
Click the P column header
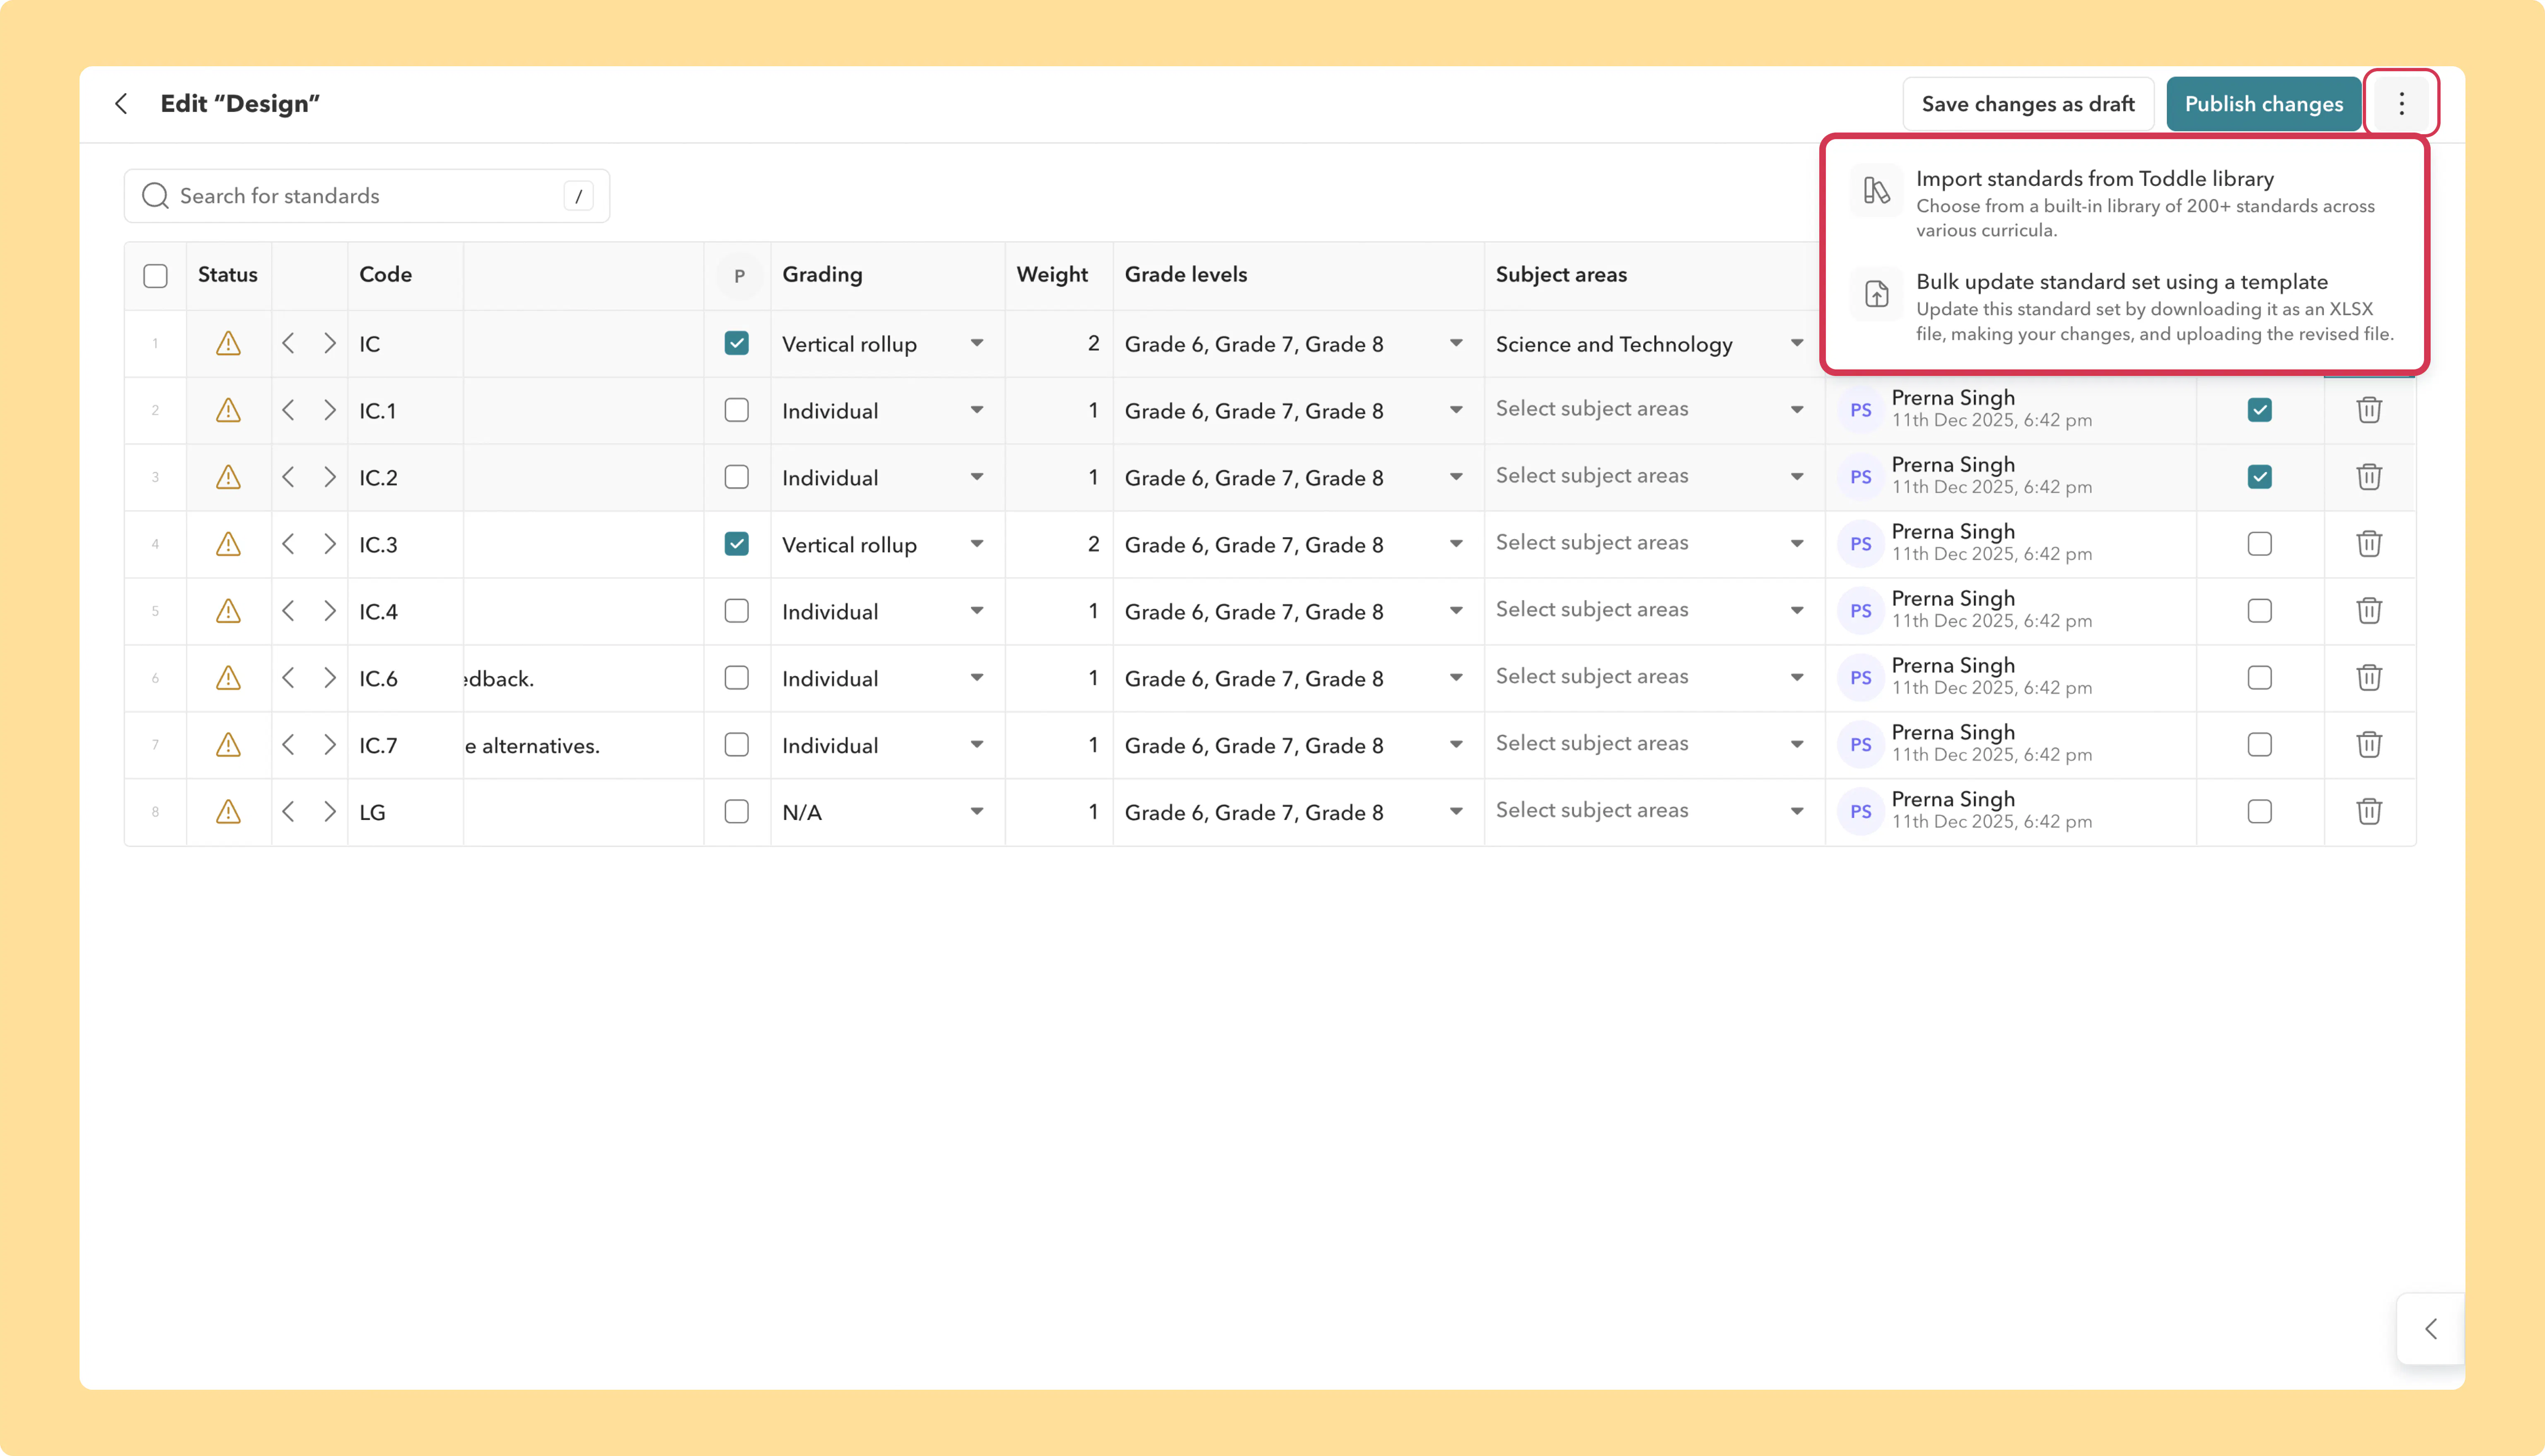739,276
